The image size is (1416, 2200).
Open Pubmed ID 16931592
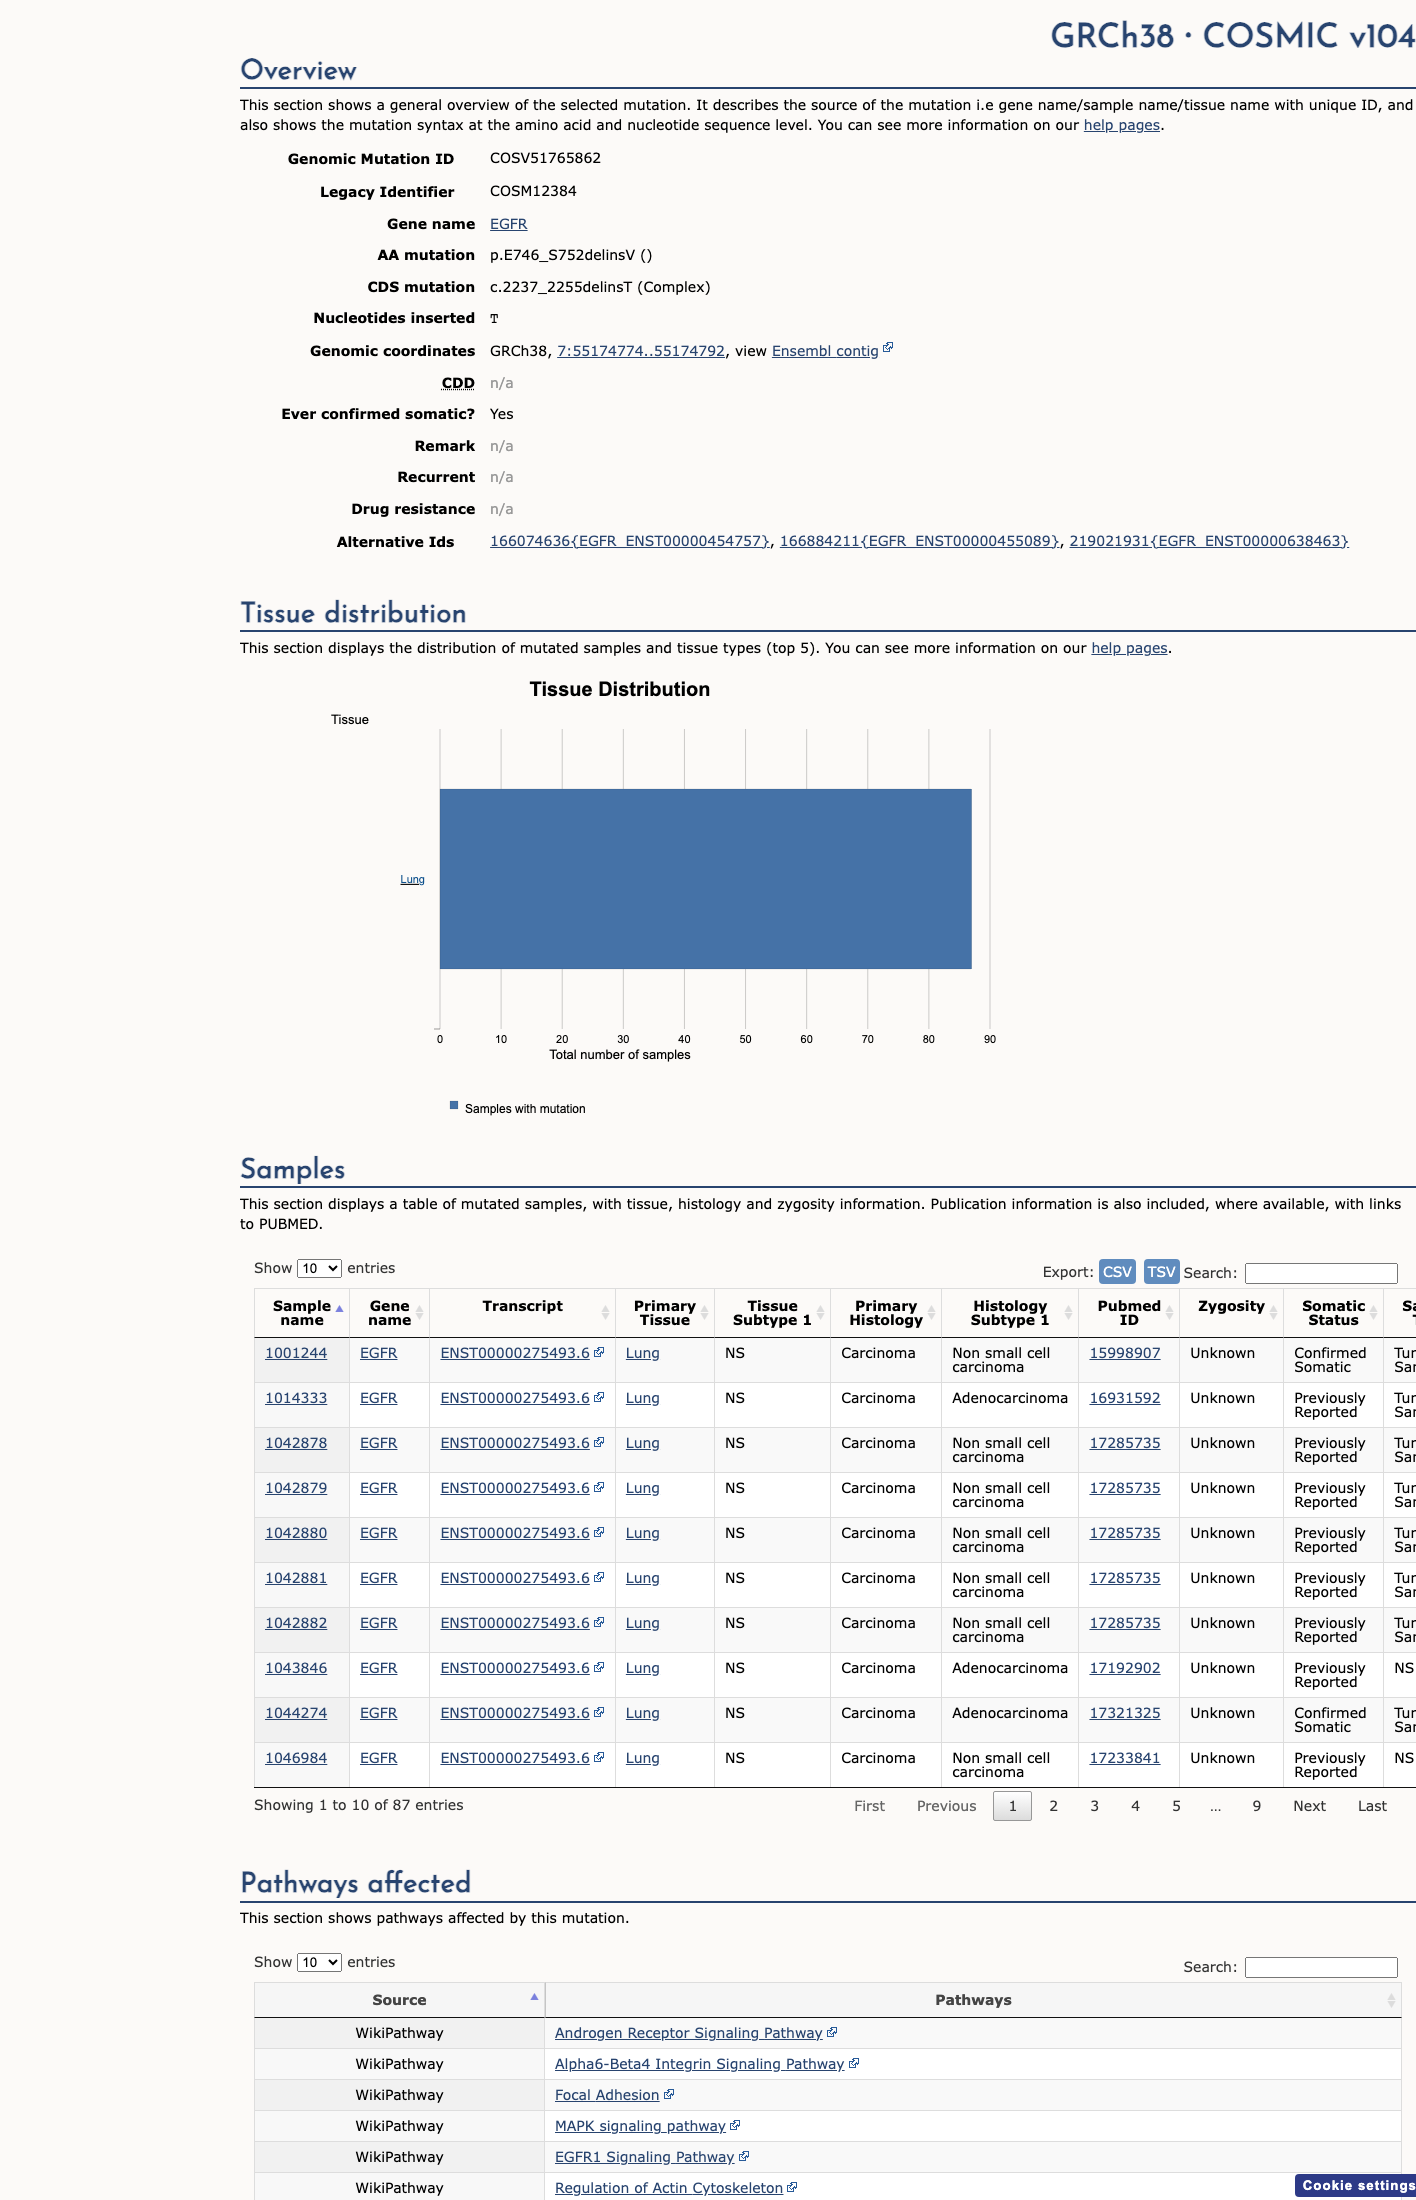pyautogui.click(x=1125, y=1398)
